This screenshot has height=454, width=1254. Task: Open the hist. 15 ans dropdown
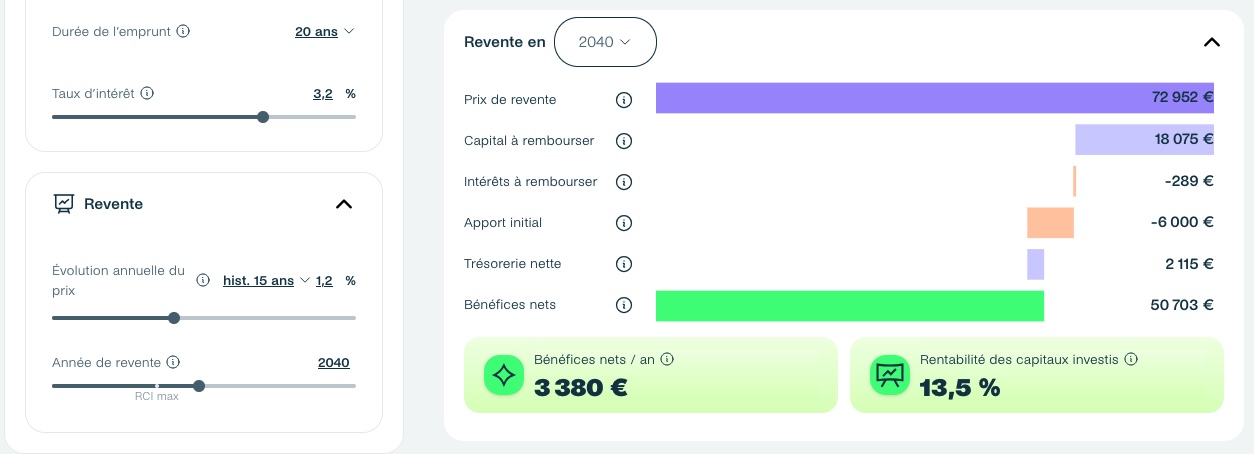(x=266, y=281)
